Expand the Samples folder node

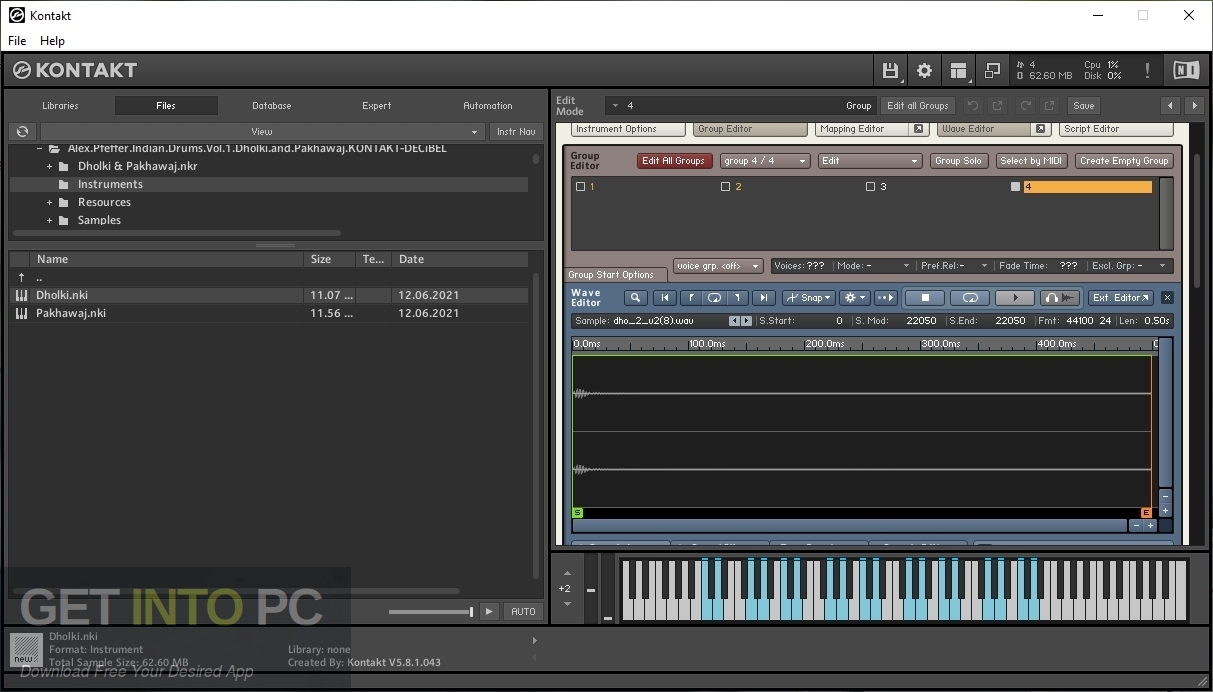(49, 220)
